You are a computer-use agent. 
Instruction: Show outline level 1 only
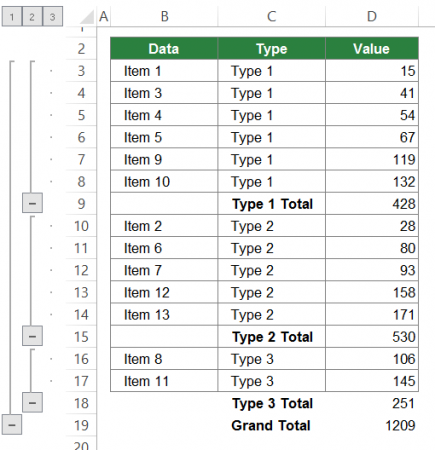pyautogui.click(x=12, y=16)
